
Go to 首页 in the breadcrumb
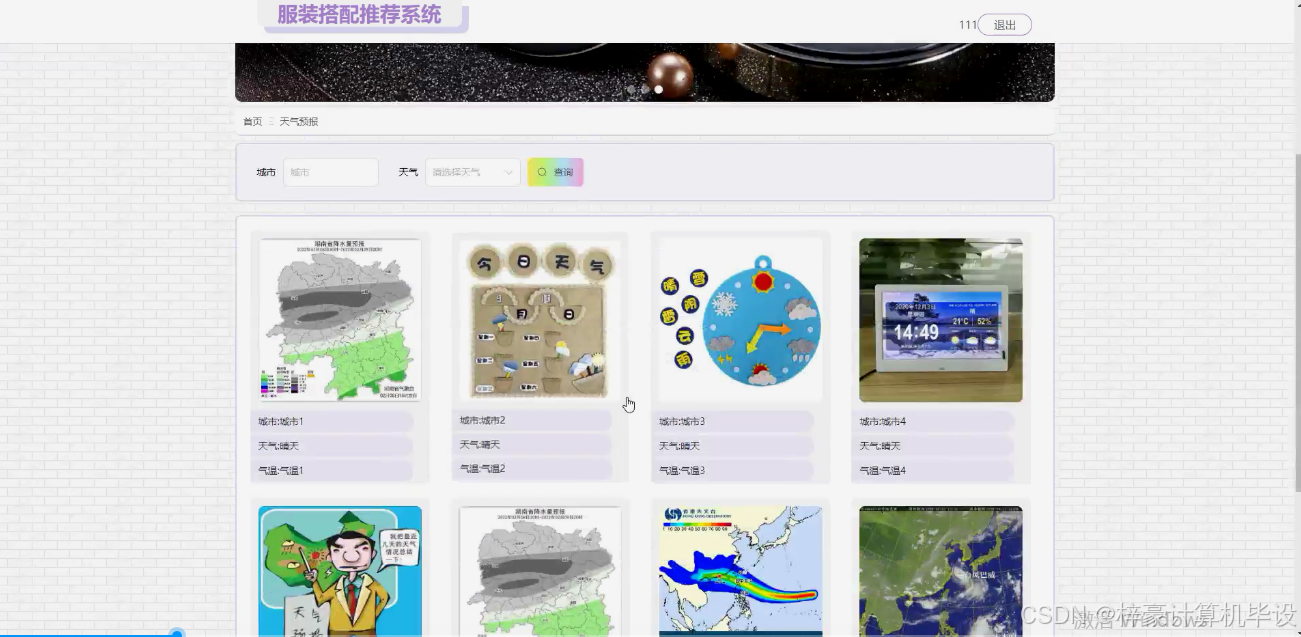(252, 122)
